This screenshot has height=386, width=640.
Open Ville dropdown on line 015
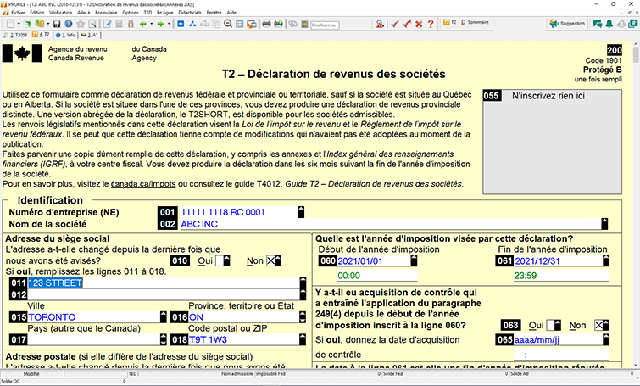(163, 317)
